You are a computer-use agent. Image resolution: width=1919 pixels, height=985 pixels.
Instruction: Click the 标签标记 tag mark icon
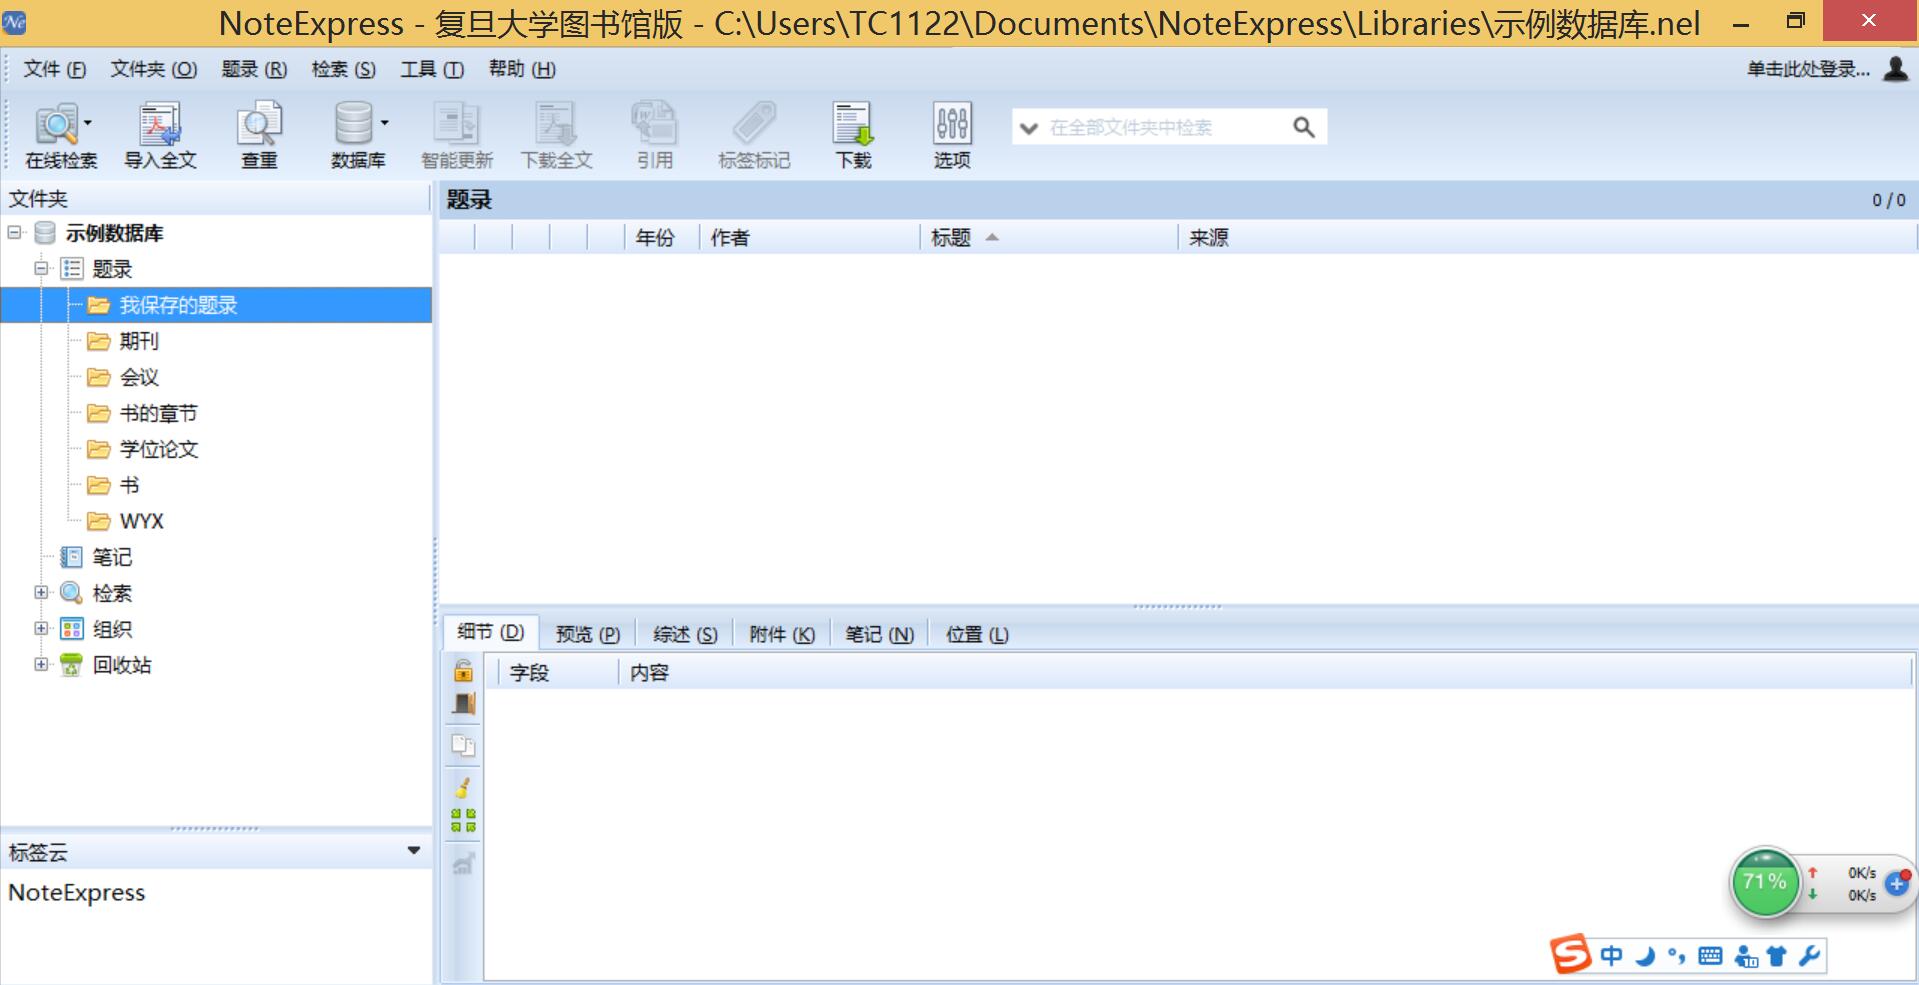(x=754, y=135)
